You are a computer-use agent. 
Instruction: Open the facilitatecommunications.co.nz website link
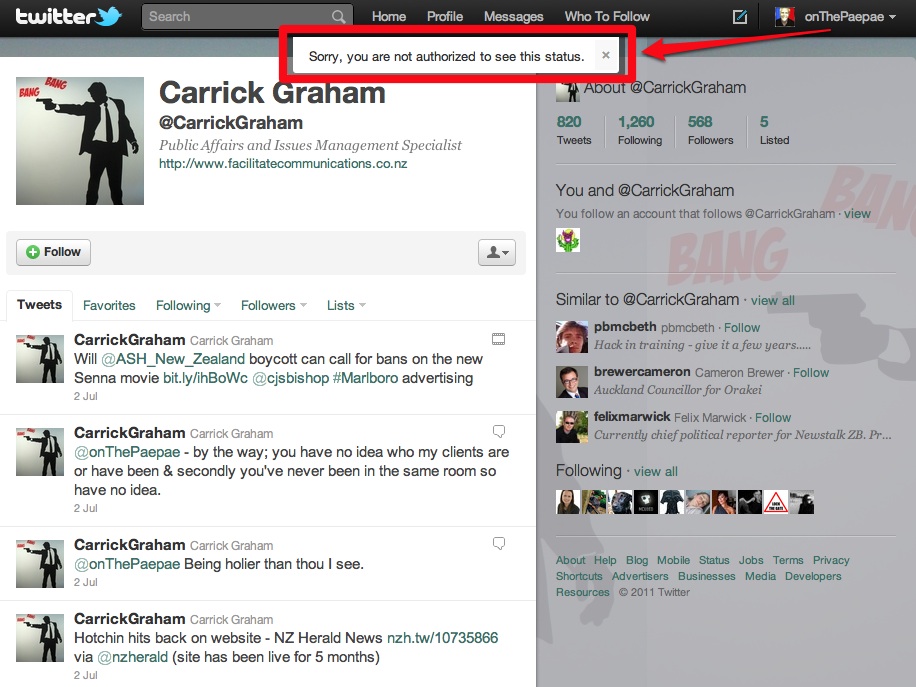pos(283,164)
